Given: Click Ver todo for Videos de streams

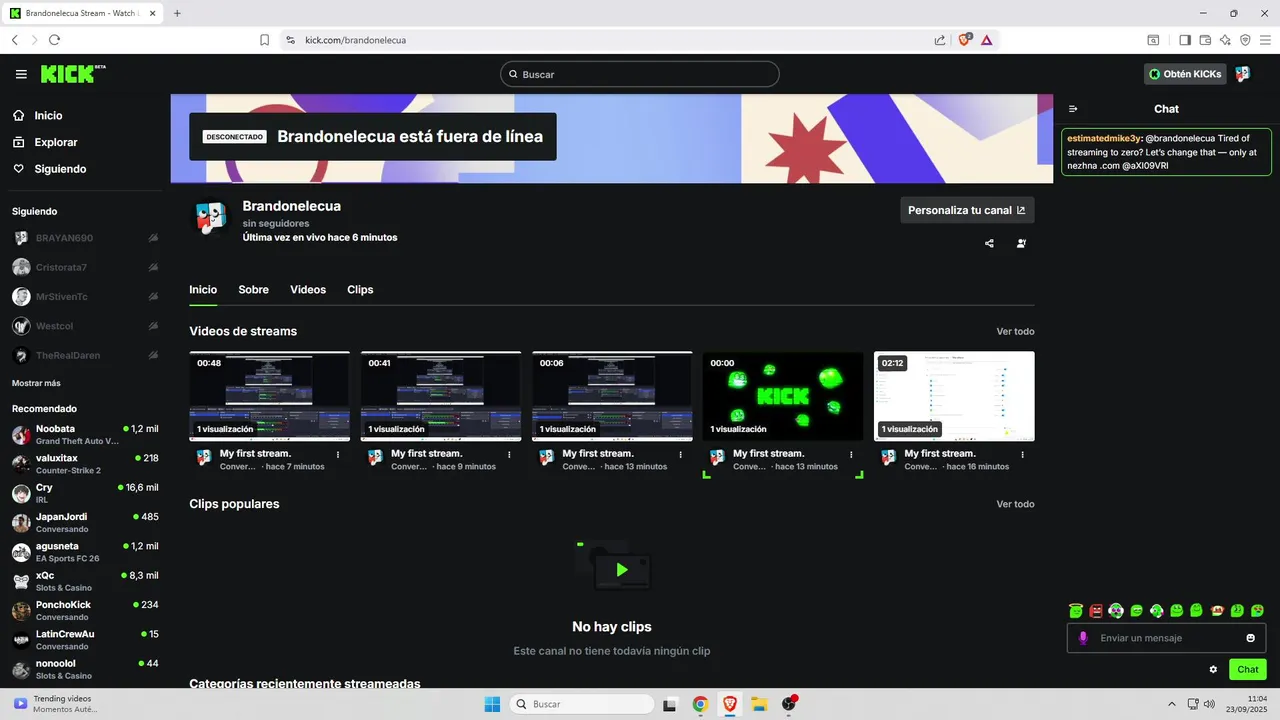Looking at the screenshot, I should pyautogui.click(x=1015, y=331).
